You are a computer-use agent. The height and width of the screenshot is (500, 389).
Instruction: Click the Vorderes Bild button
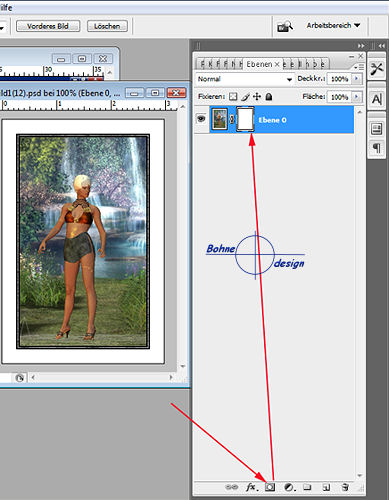pyautogui.click(x=48, y=26)
